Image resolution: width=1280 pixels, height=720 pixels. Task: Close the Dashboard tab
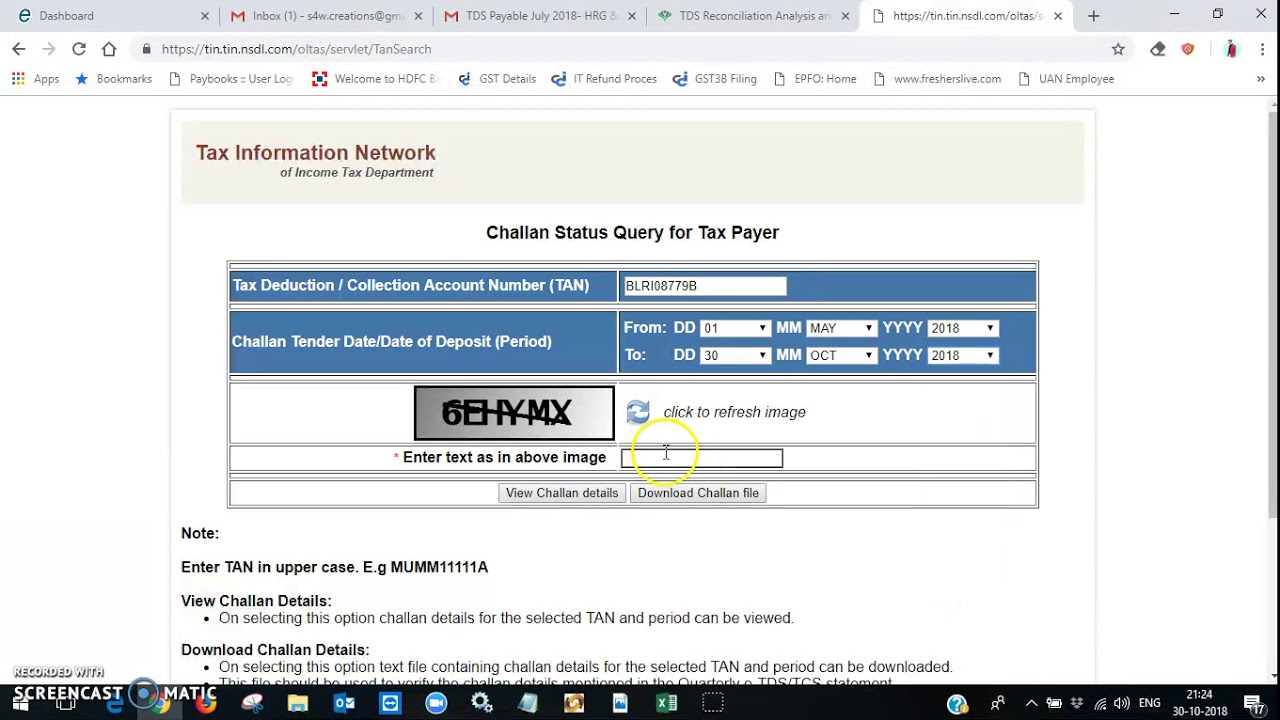205,16
